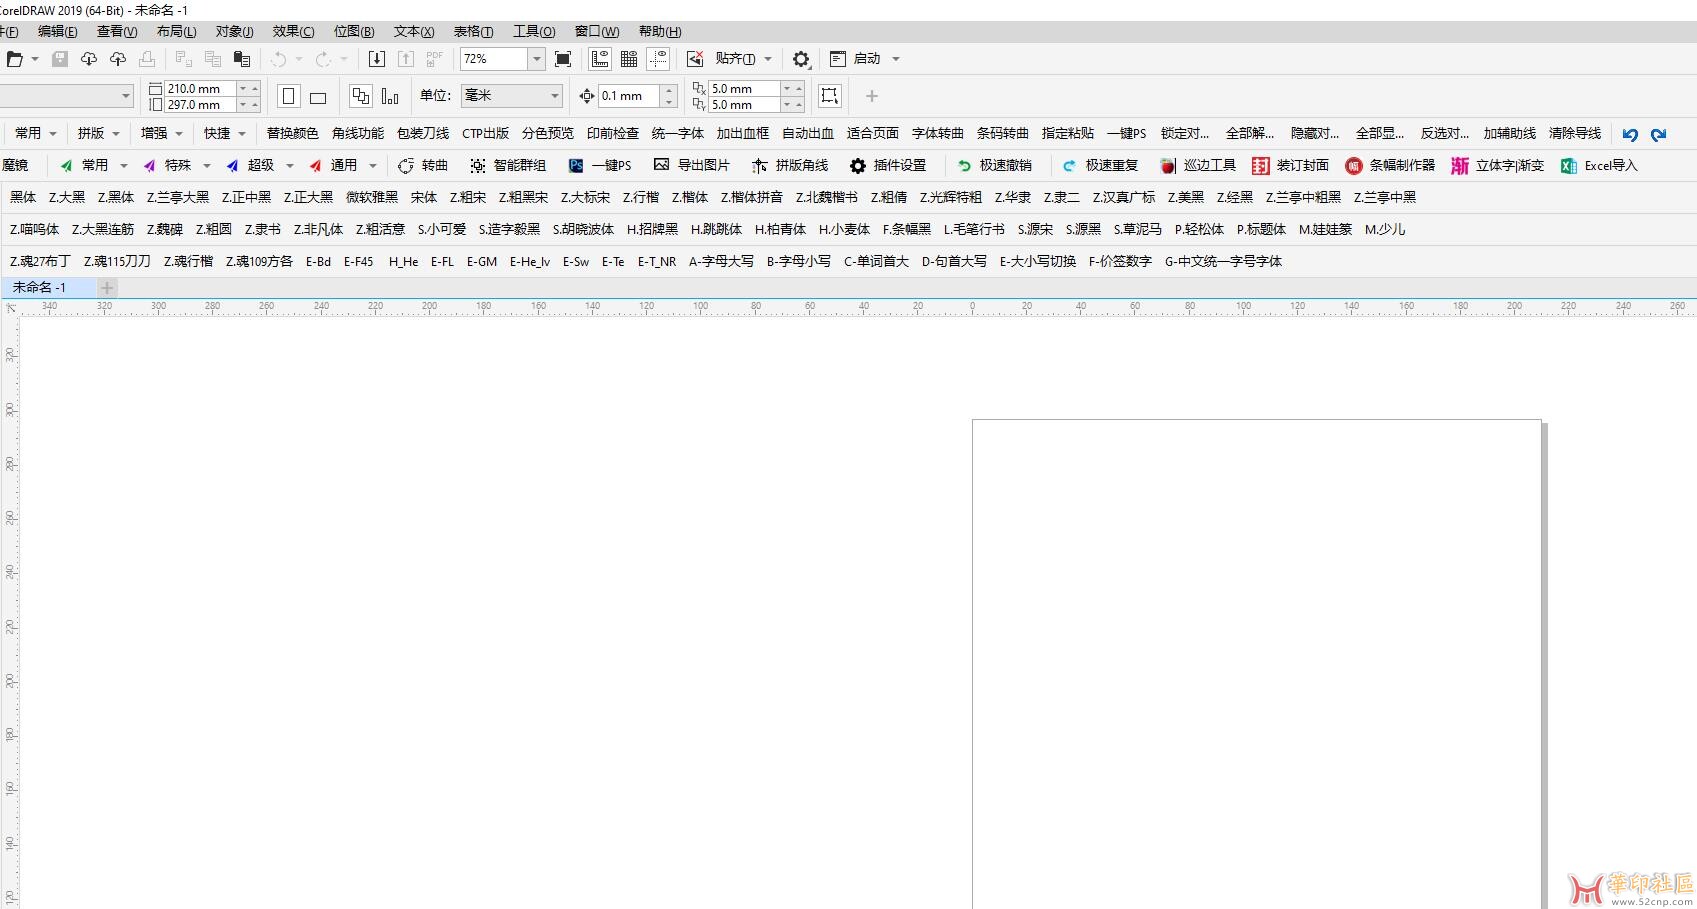This screenshot has width=1697, height=909.
Task: Apply the 微软雅黑 font button
Action: pyautogui.click(x=371, y=198)
